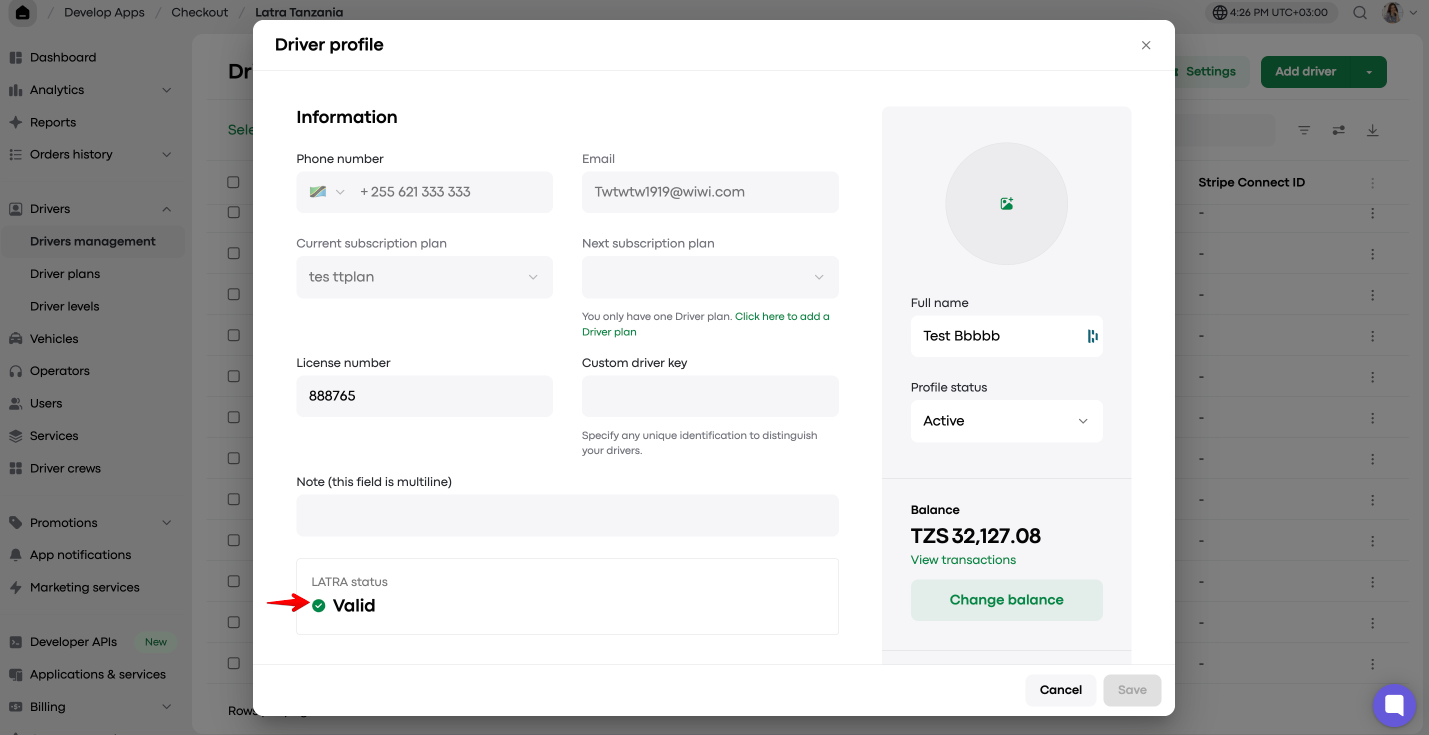Click the table filter icon
This screenshot has width=1429, height=735.
point(1304,131)
